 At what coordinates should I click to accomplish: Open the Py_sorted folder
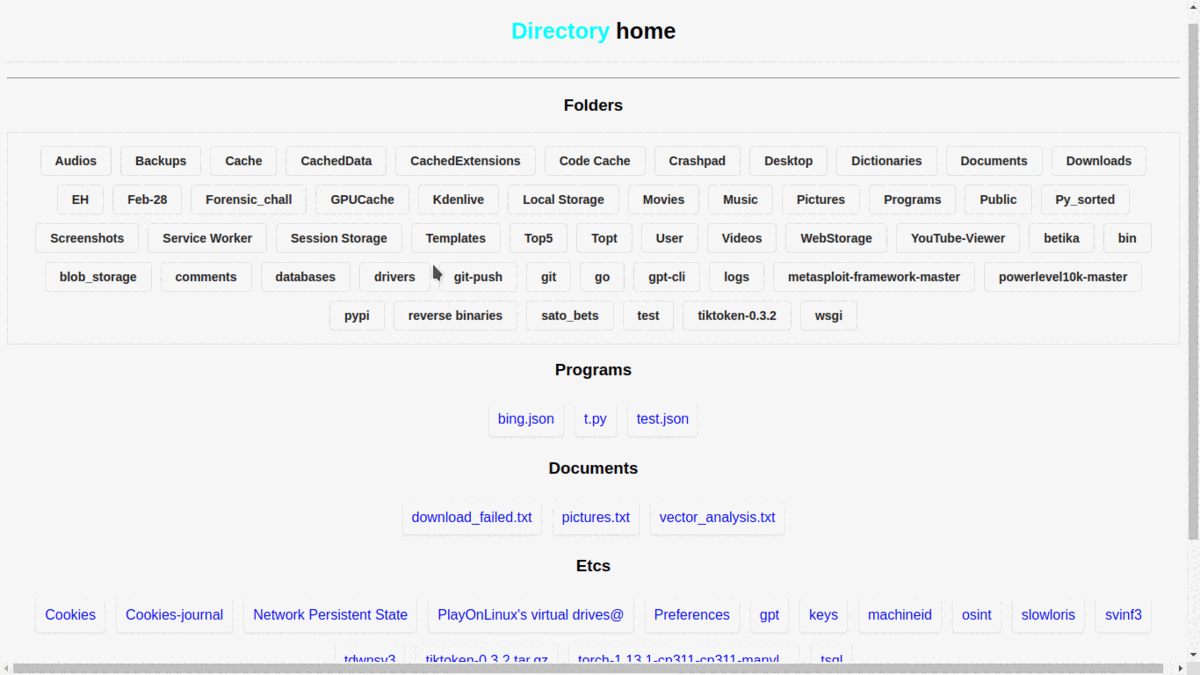pos(1085,200)
